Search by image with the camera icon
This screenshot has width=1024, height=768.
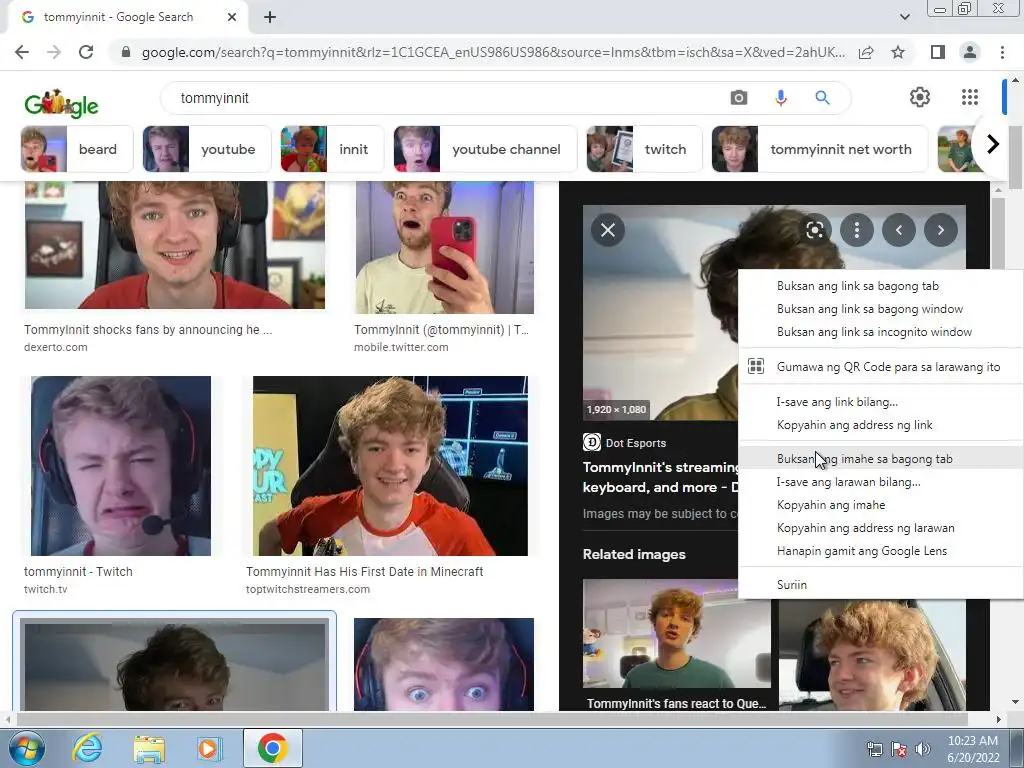[739, 98]
